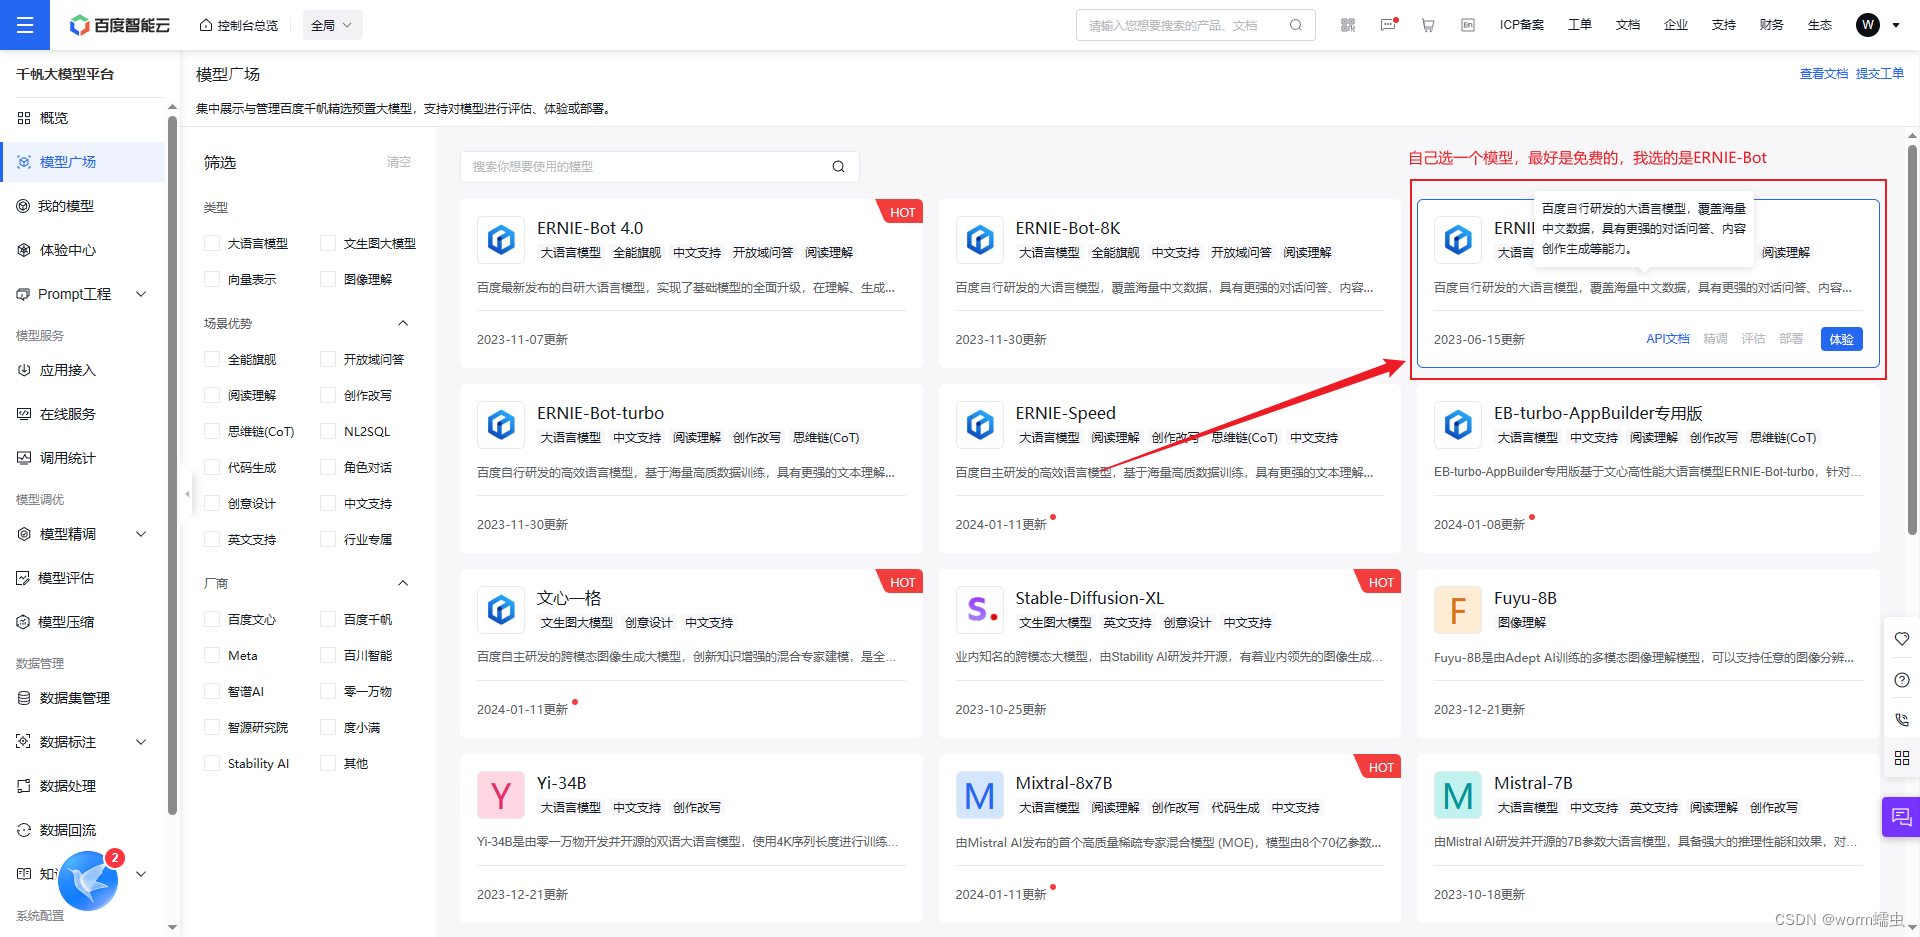Click the ERNIE-Bot-8K model logo
The height and width of the screenshot is (937, 1920).
[980, 240]
